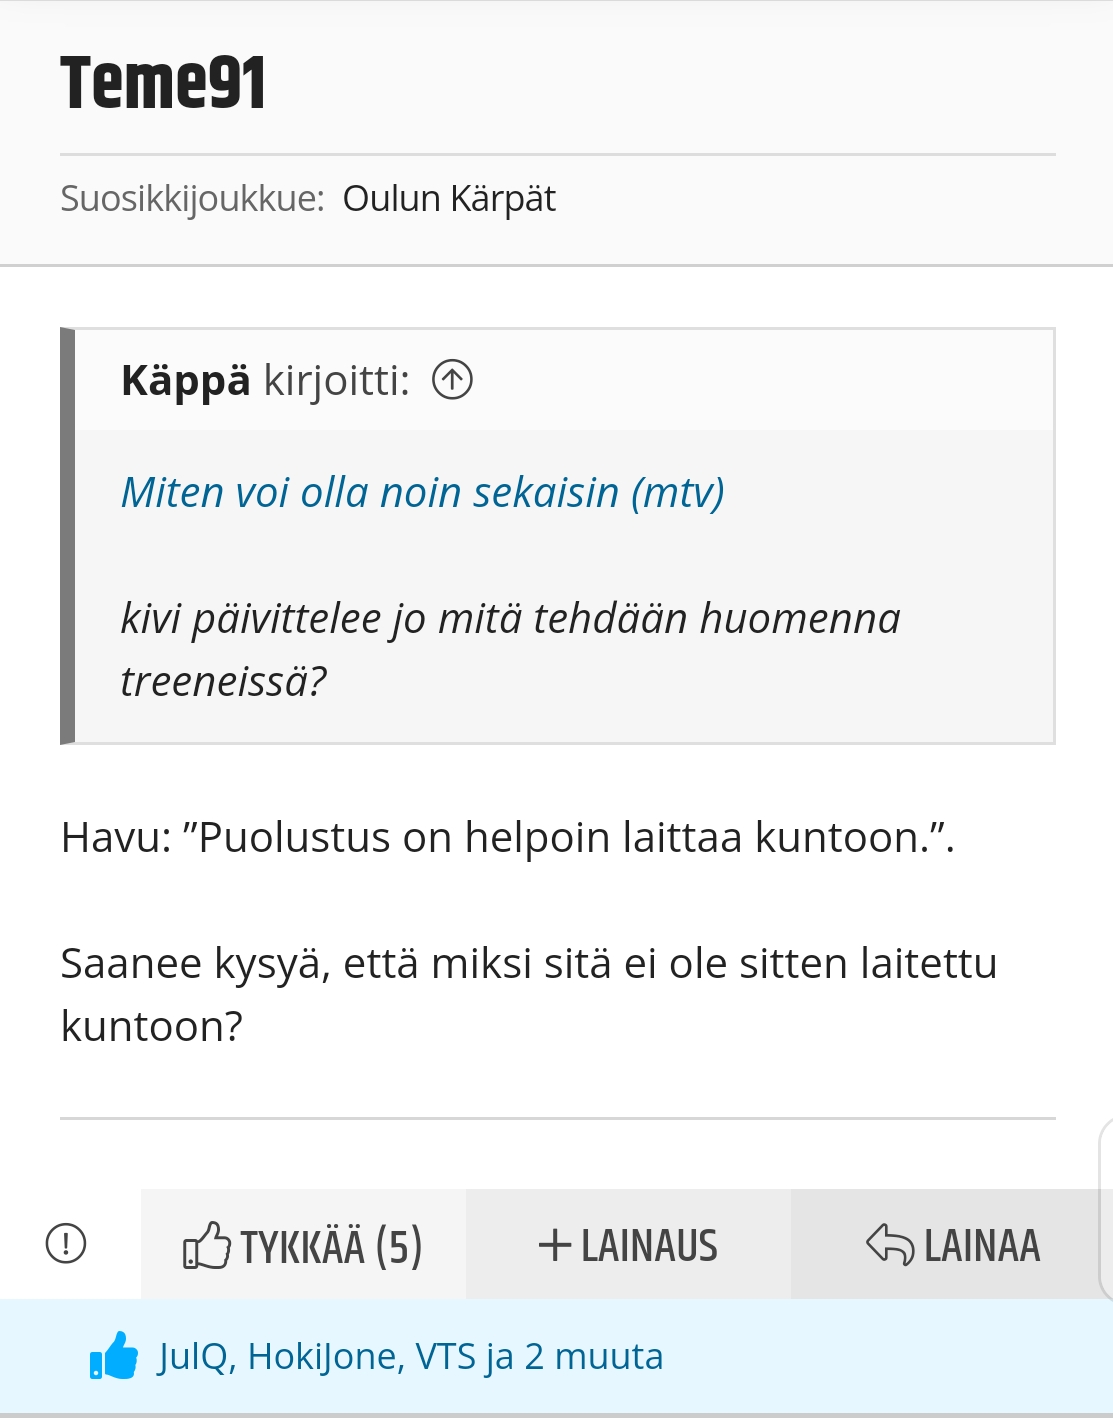Like the post with TYKKÄÄ (5)
This screenshot has height=1418, width=1113.
[x=303, y=1245]
